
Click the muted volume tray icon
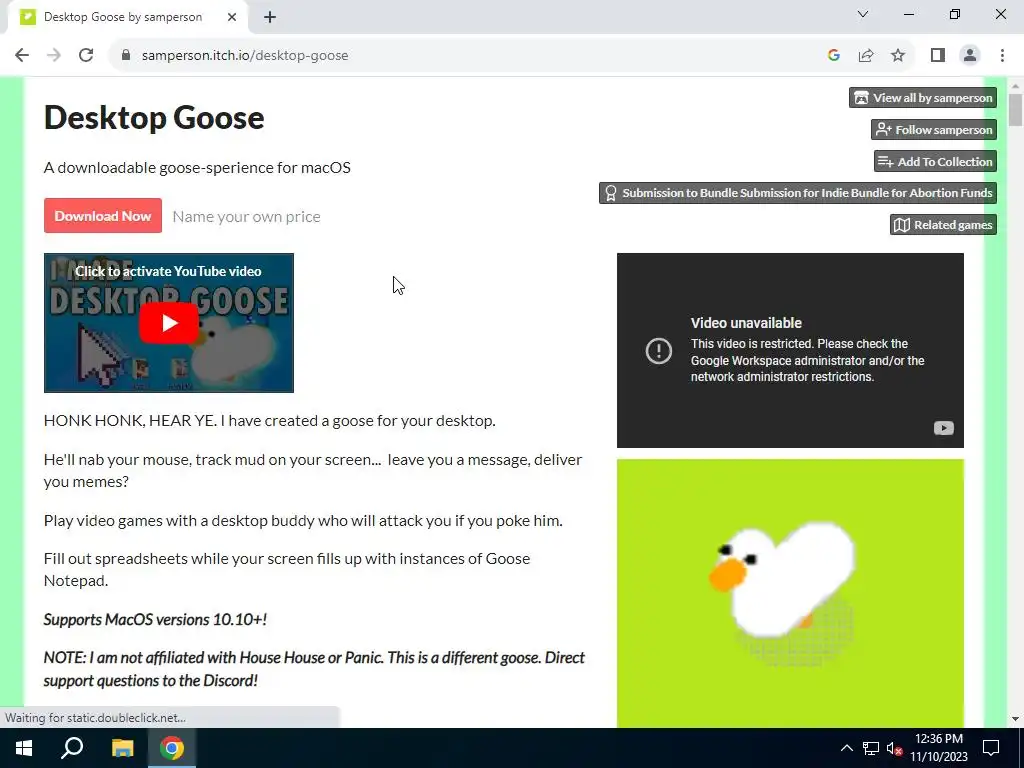point(895,748)
